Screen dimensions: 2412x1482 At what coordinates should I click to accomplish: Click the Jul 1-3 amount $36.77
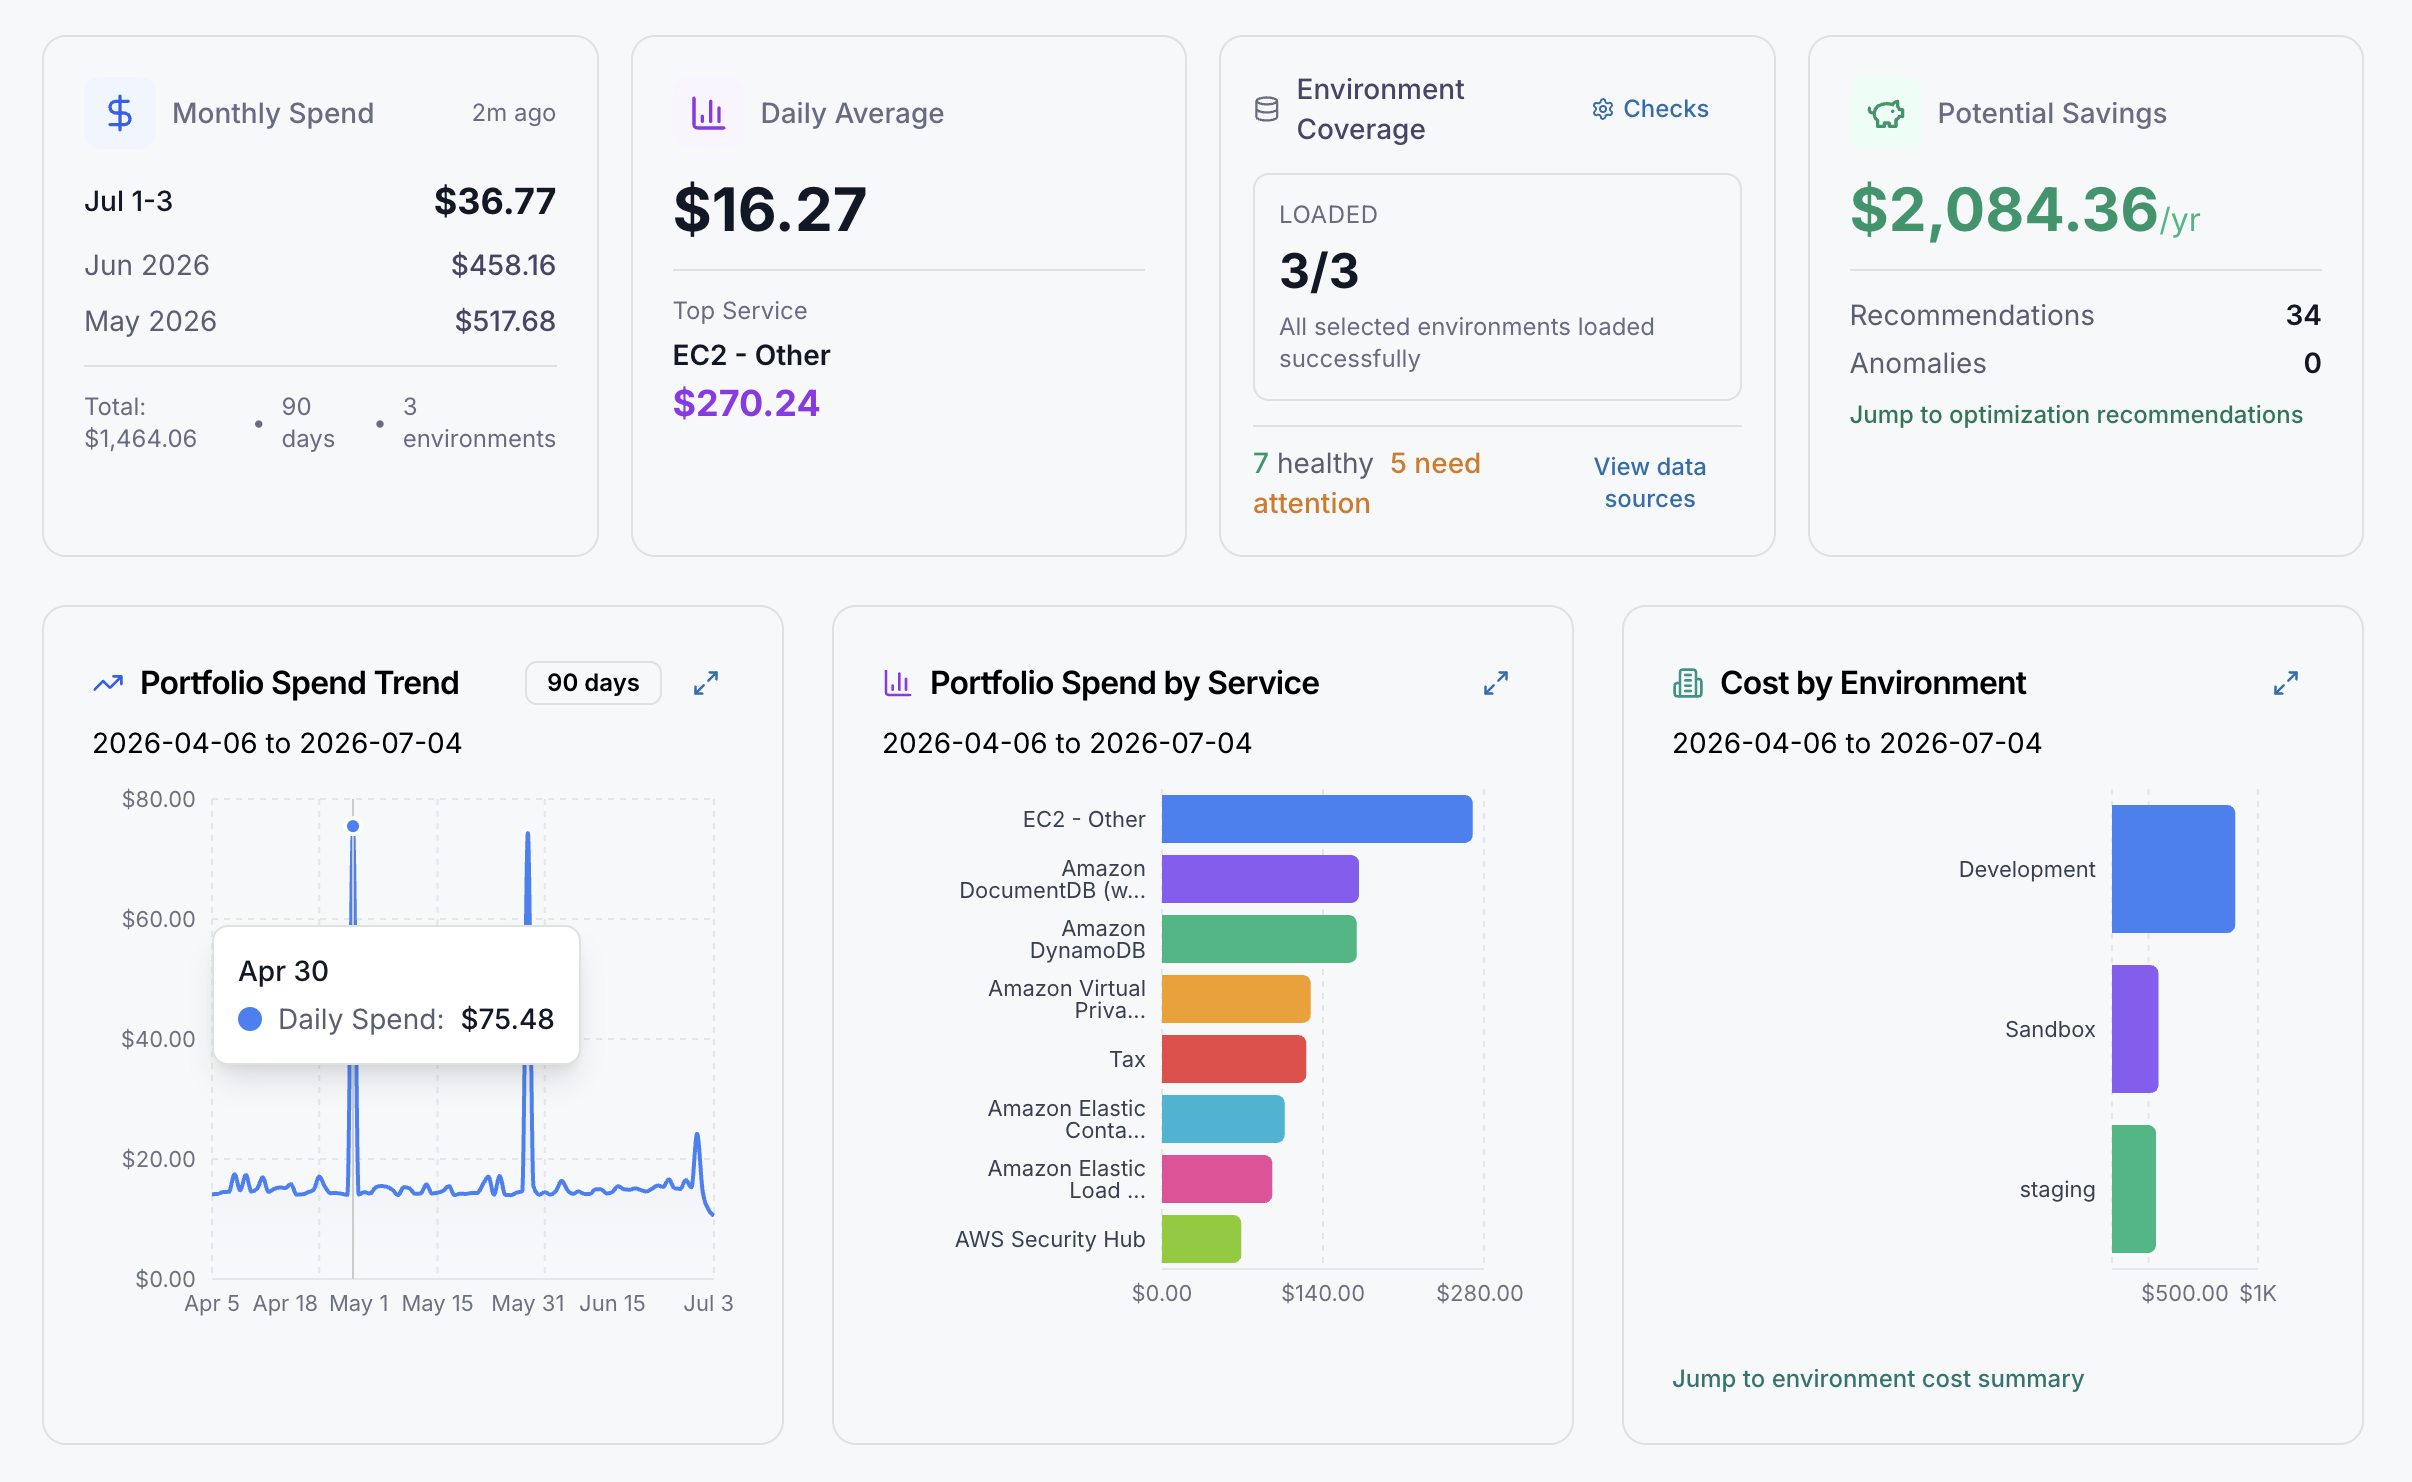495,201
